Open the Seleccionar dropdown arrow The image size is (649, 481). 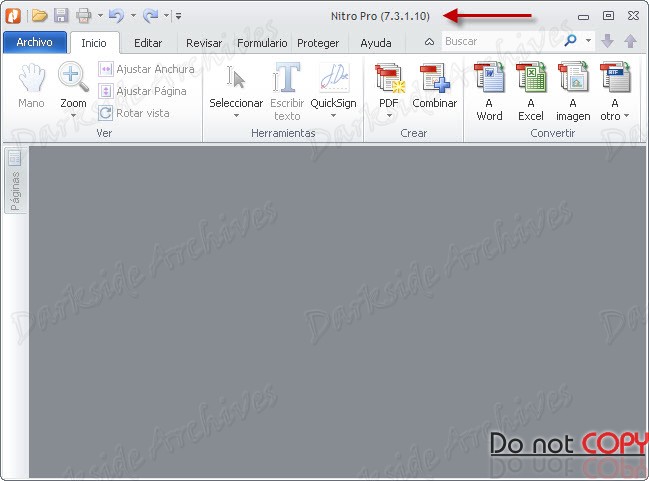(x=236, y=116)
